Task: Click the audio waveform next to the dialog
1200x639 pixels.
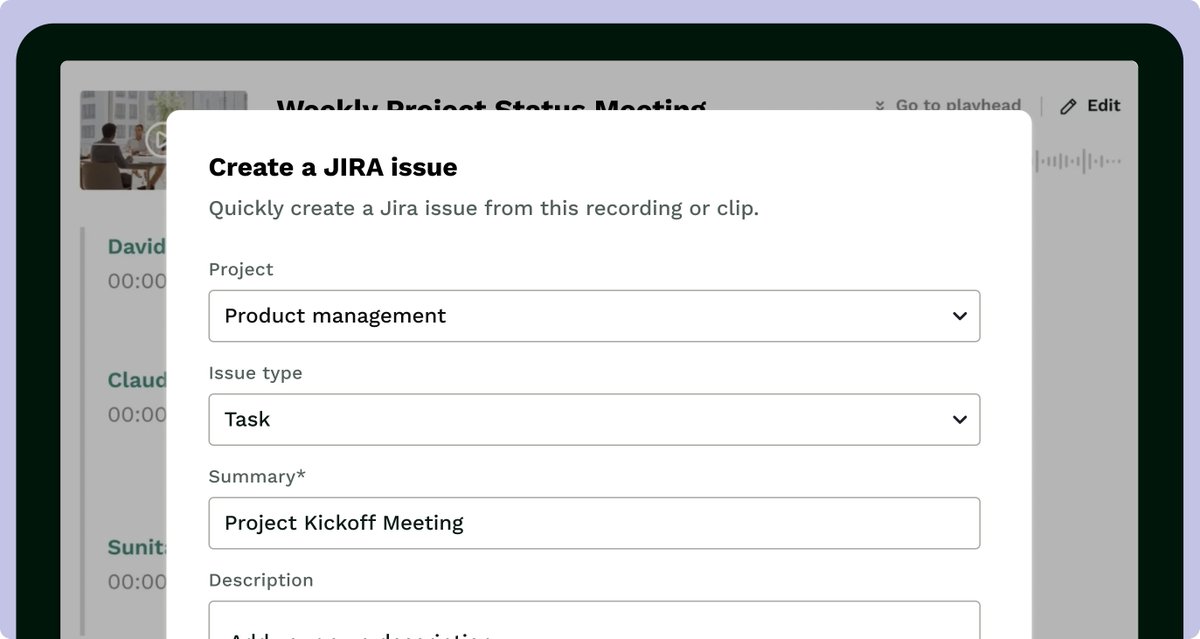Action: (1078, 161)
